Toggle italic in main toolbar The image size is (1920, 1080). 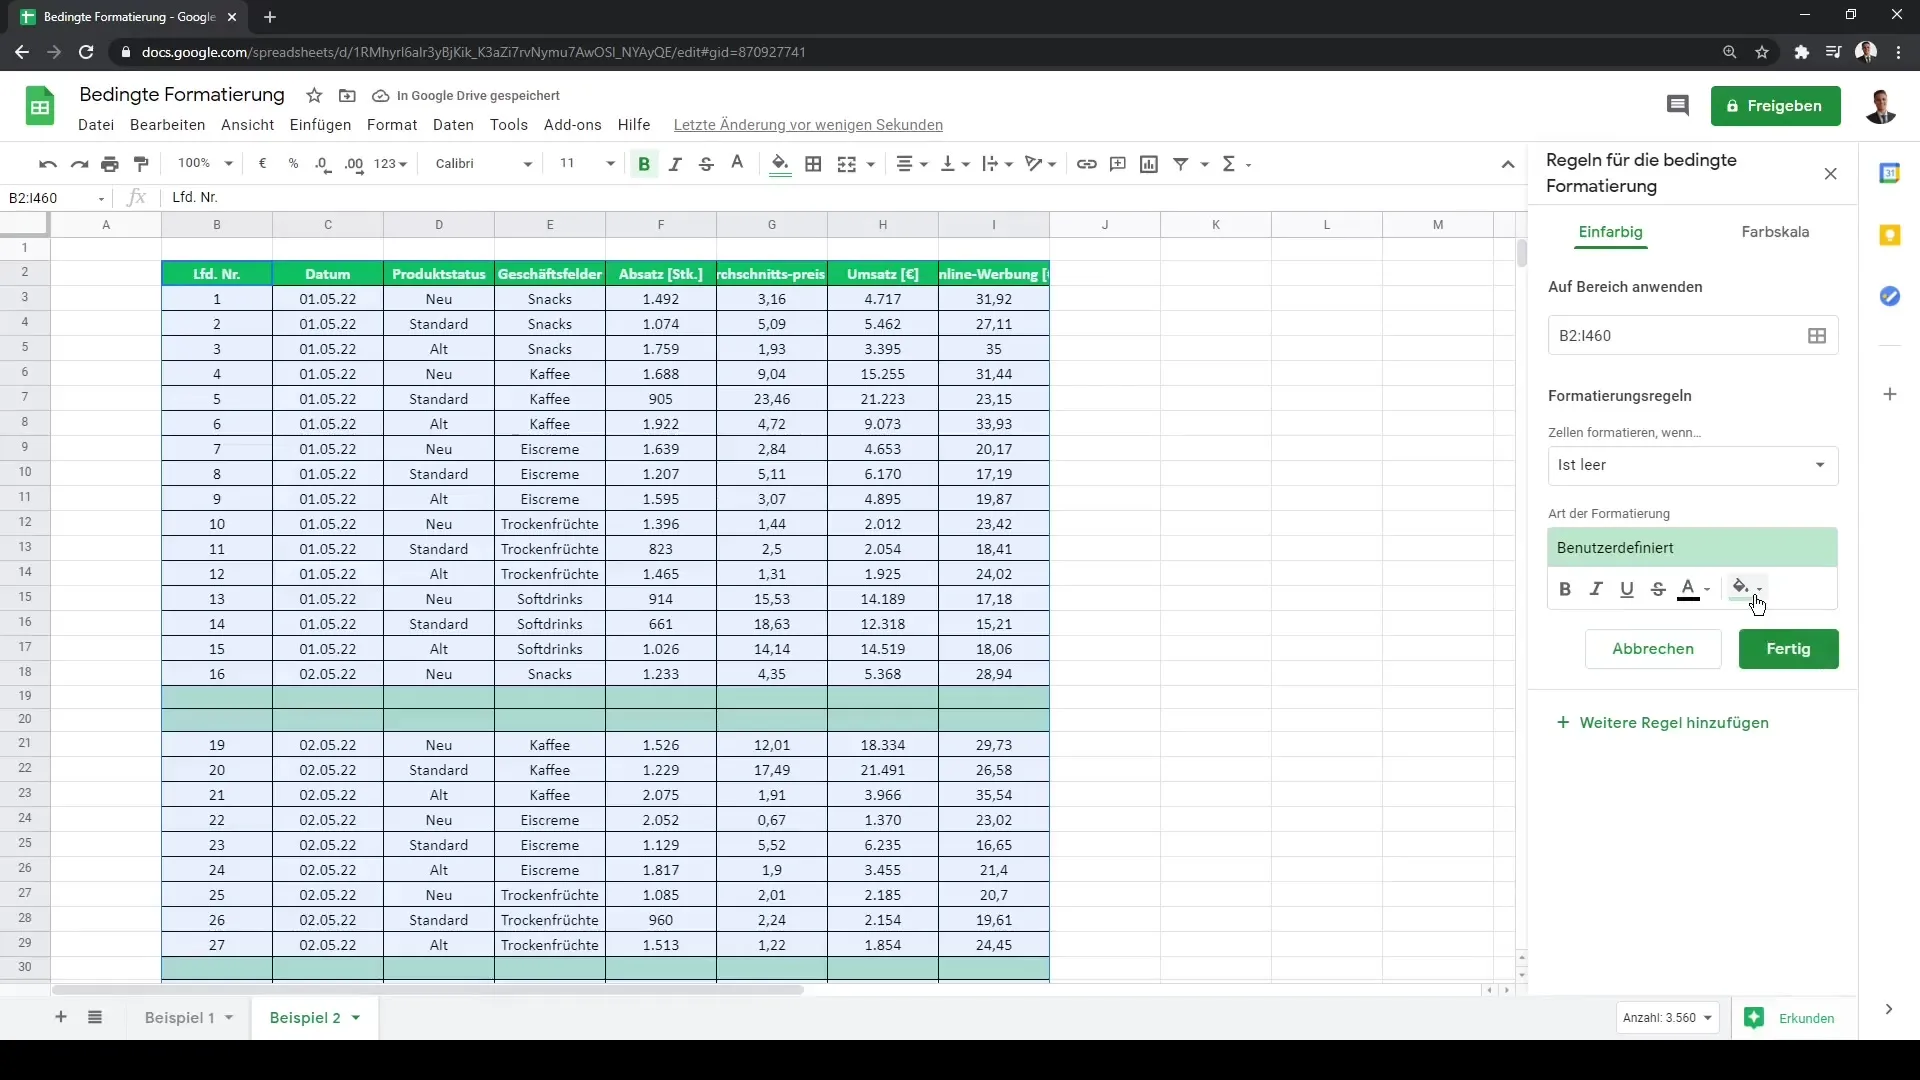point(675,164)
